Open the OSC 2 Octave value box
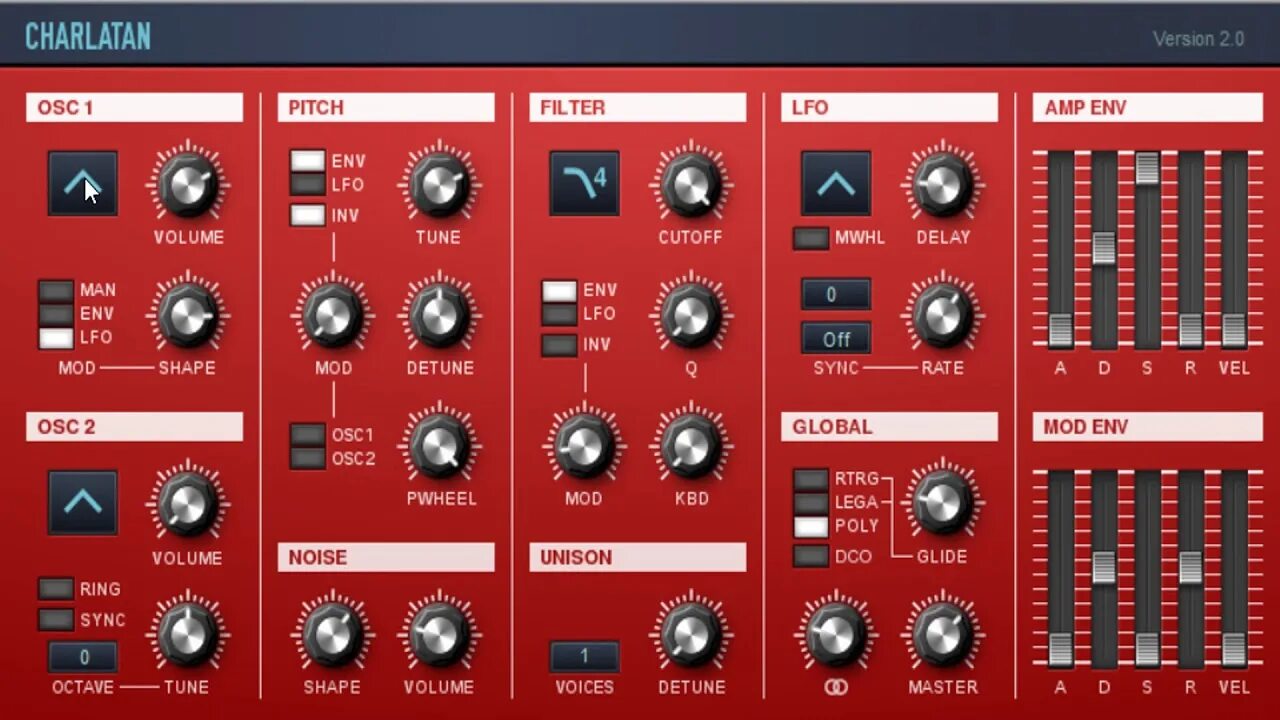1280x720 pixels. 83,657
